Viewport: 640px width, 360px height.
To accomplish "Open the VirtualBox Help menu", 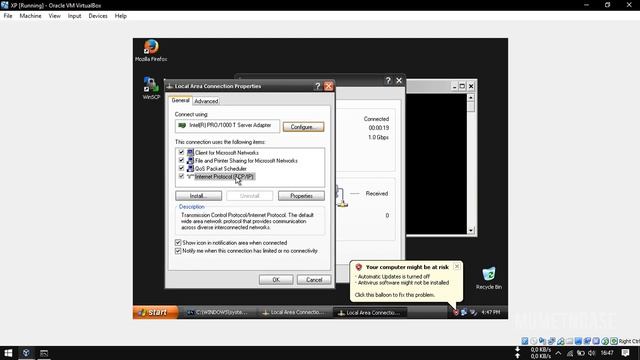I will click(120, 16).
